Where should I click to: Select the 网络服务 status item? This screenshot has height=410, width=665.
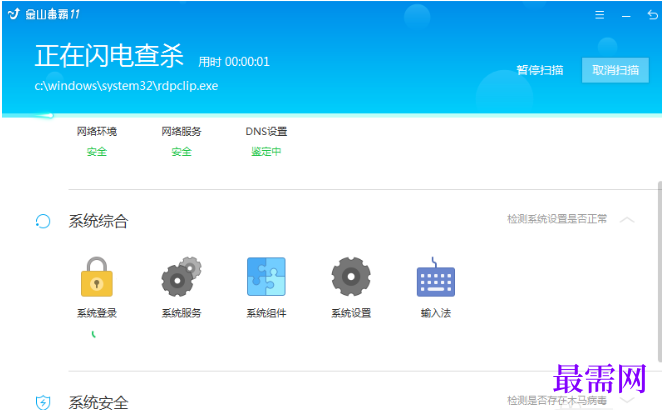[181, 141]
